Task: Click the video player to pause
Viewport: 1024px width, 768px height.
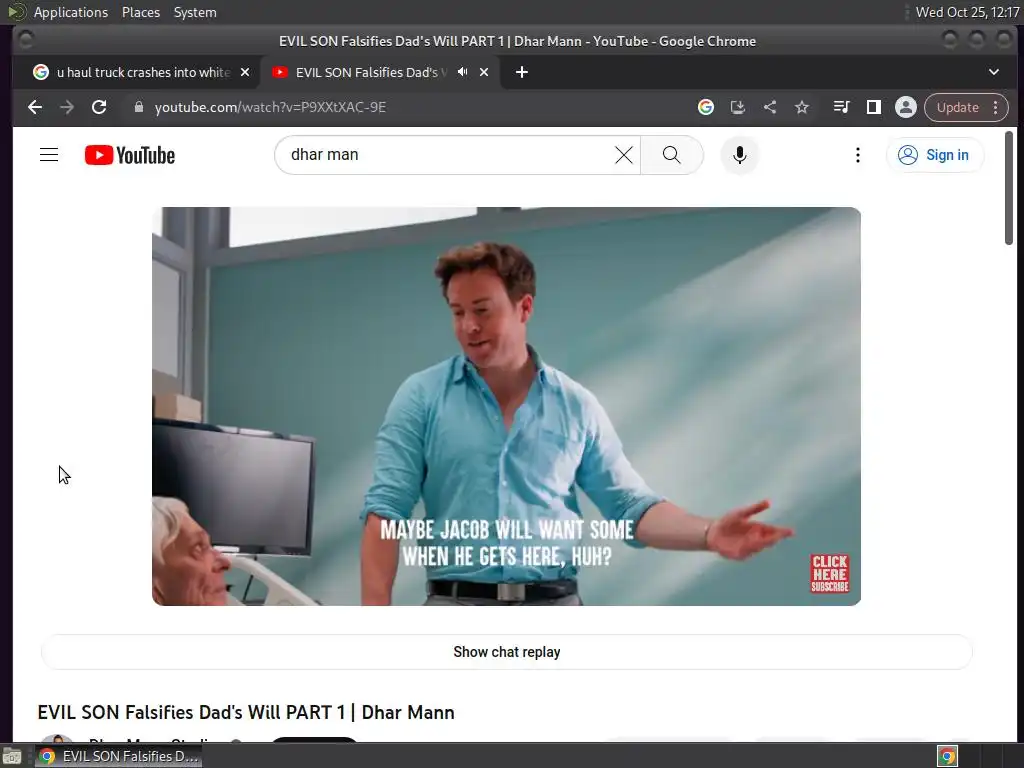Action: [x=506, y=406]
